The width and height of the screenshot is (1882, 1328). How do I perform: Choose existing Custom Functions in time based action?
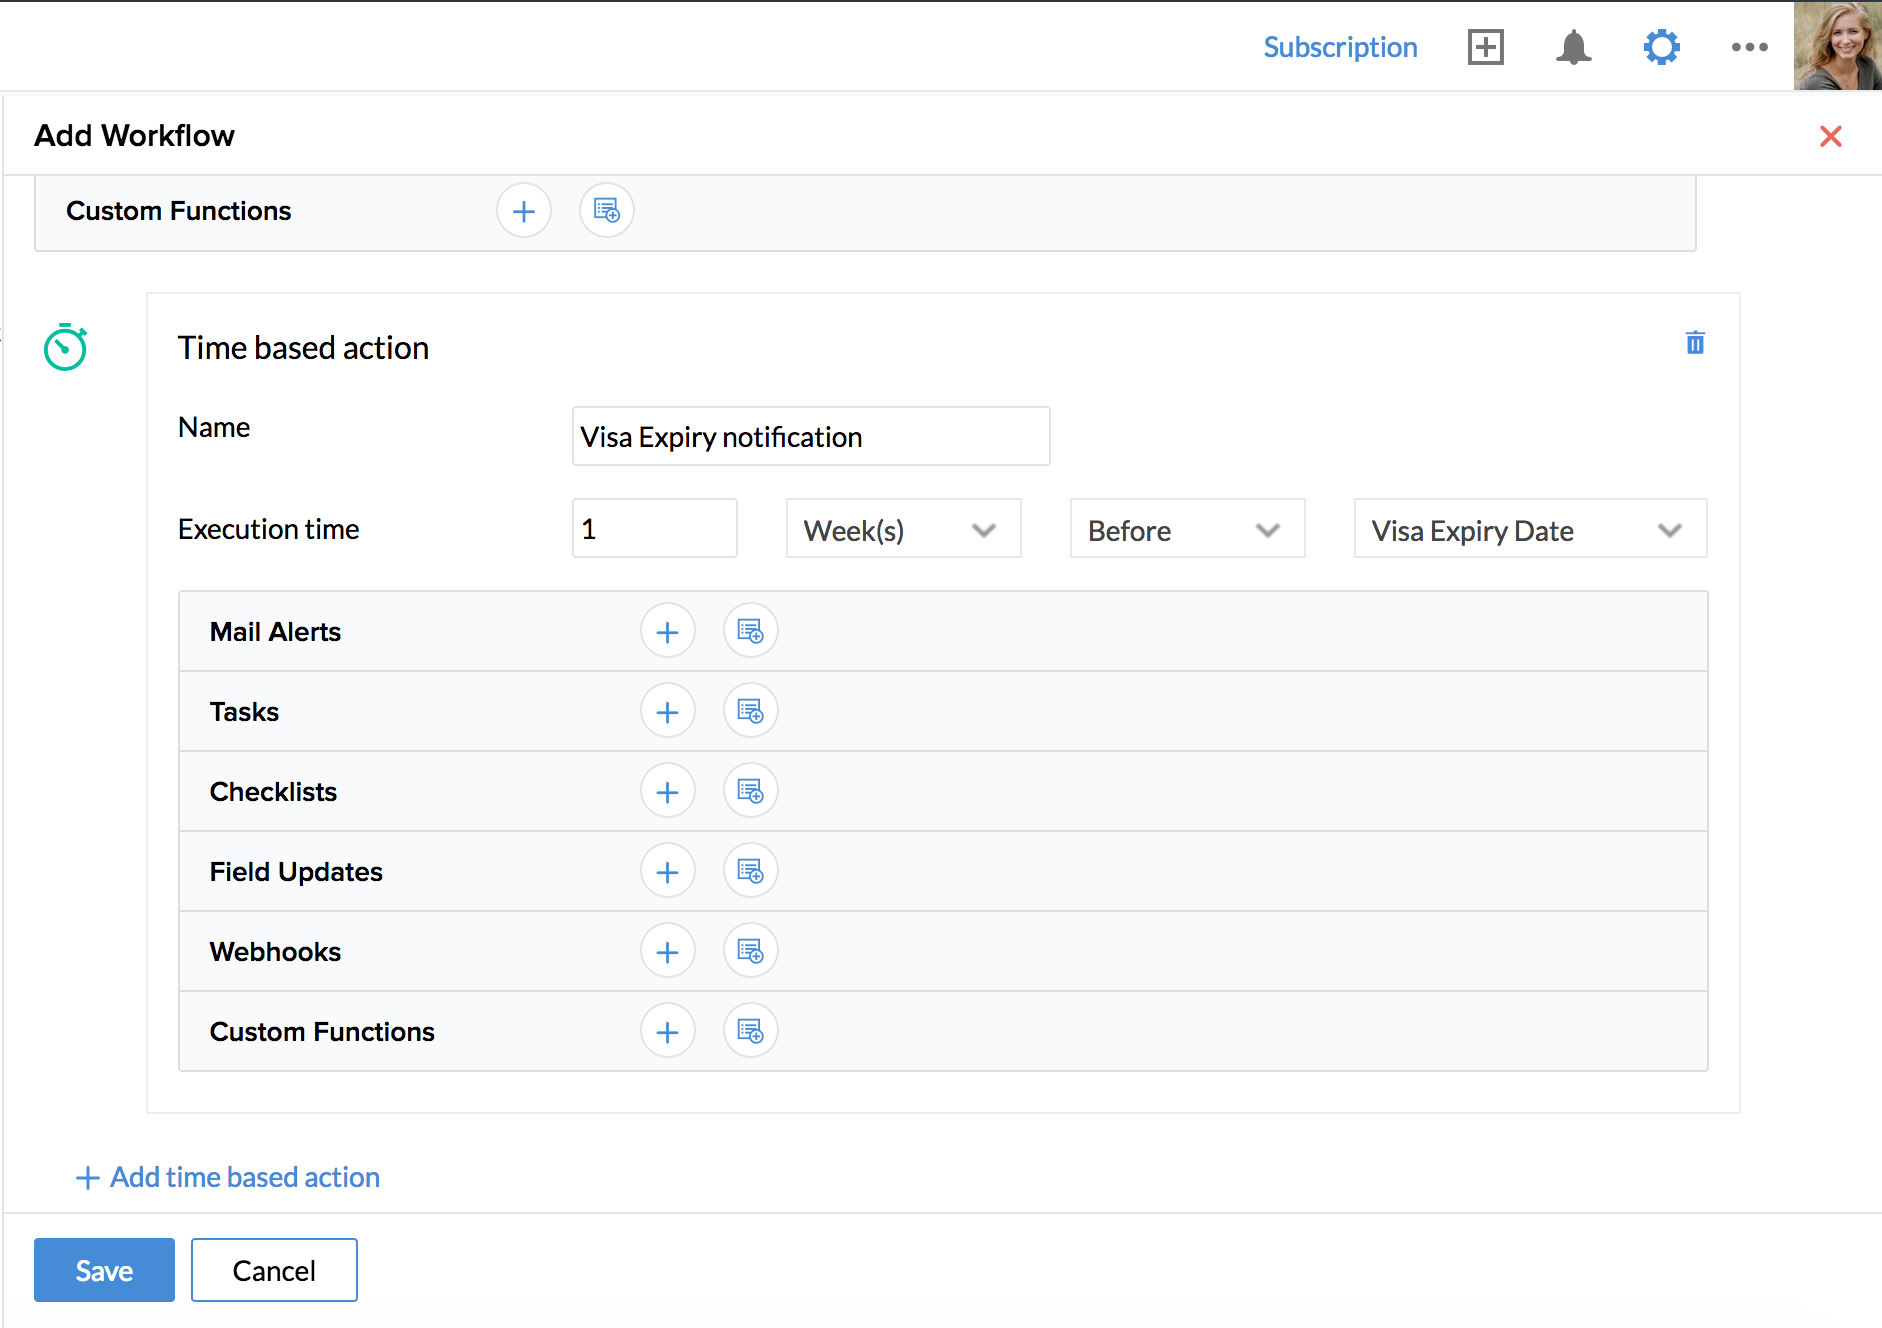pos(750,1031)
